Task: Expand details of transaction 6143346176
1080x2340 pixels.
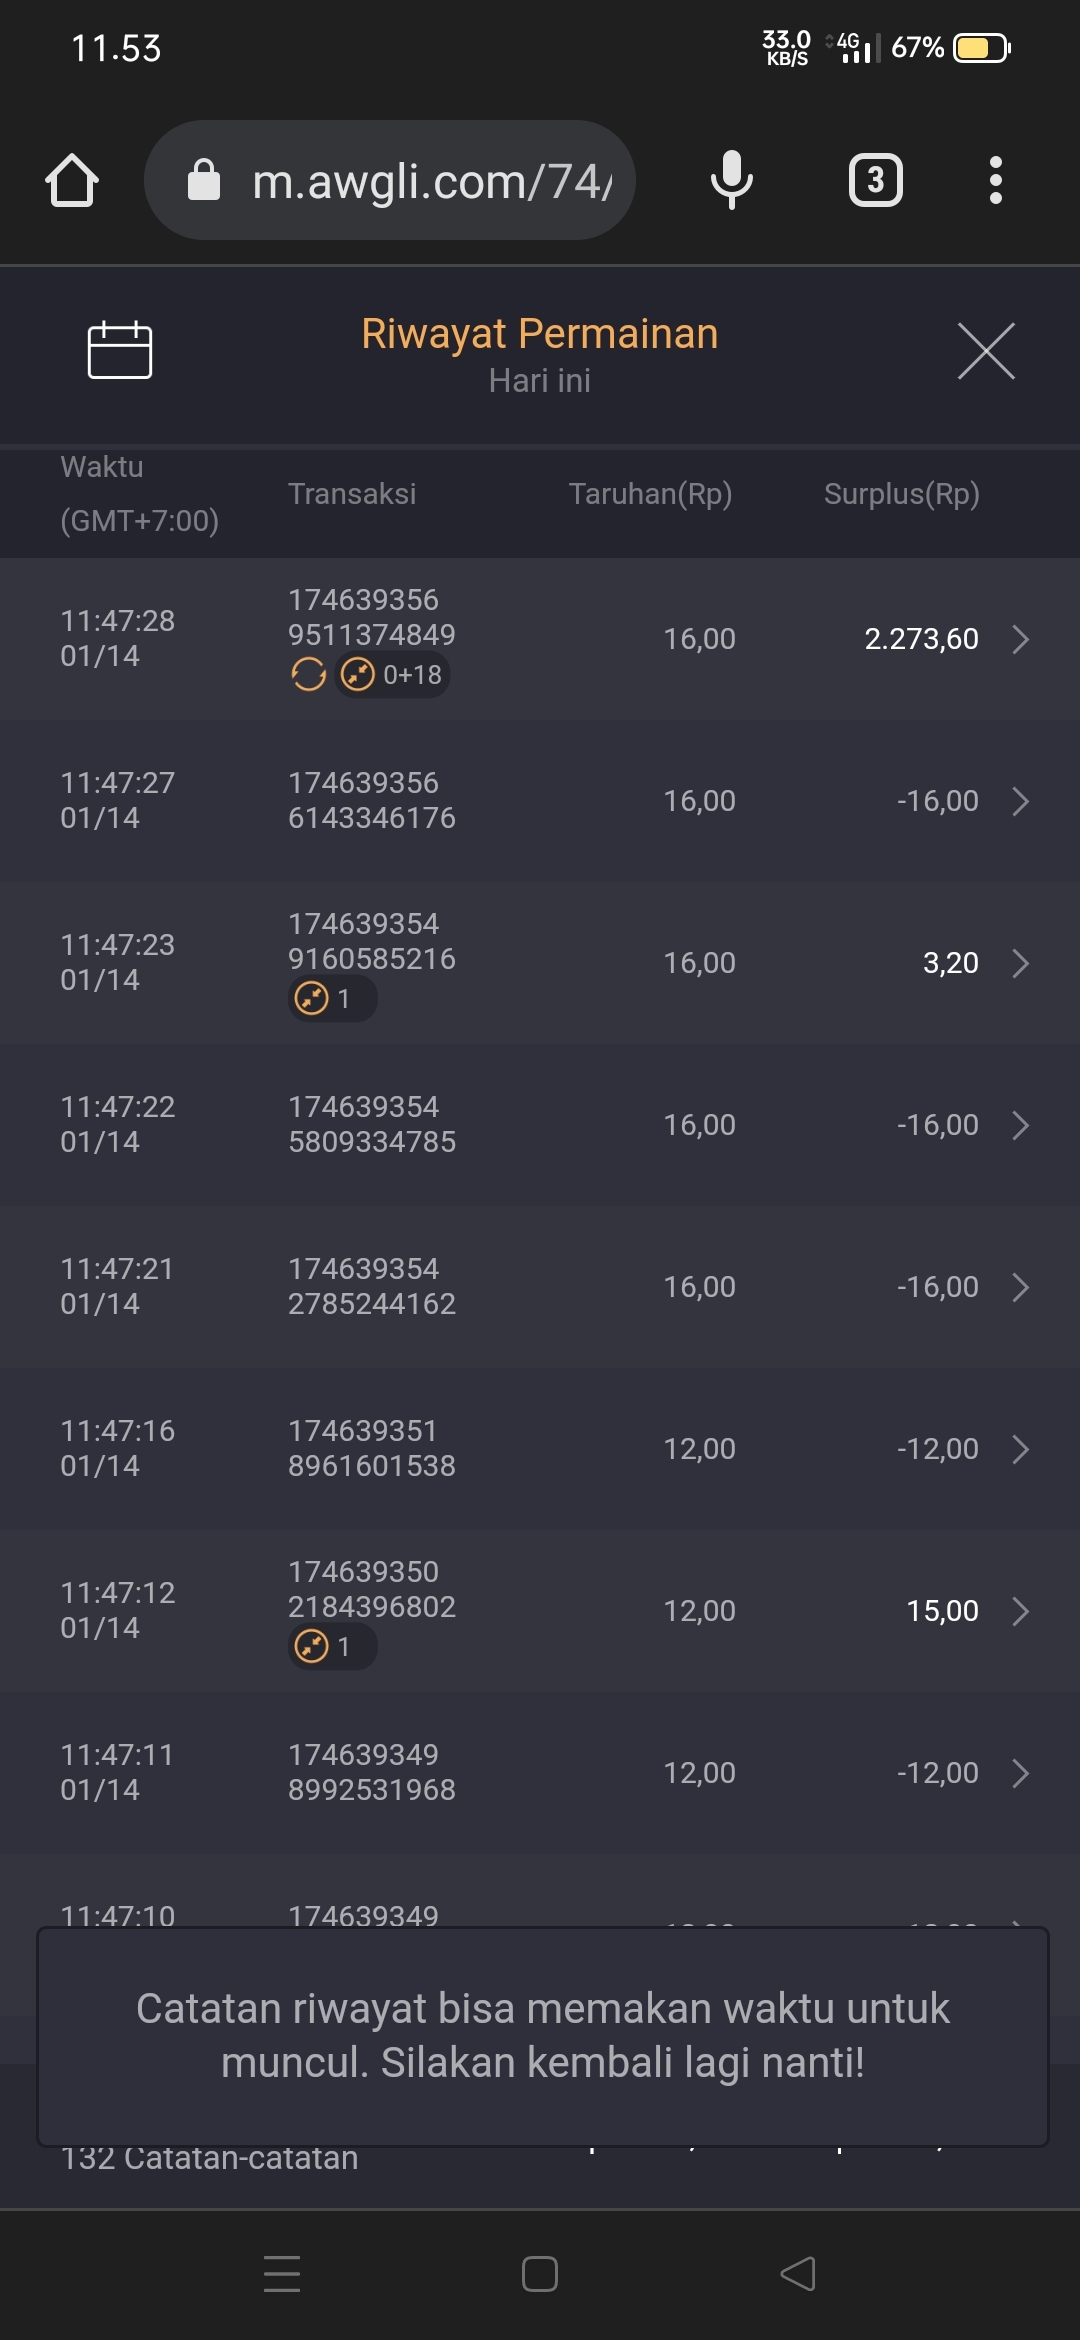Action: point(1020,801)
